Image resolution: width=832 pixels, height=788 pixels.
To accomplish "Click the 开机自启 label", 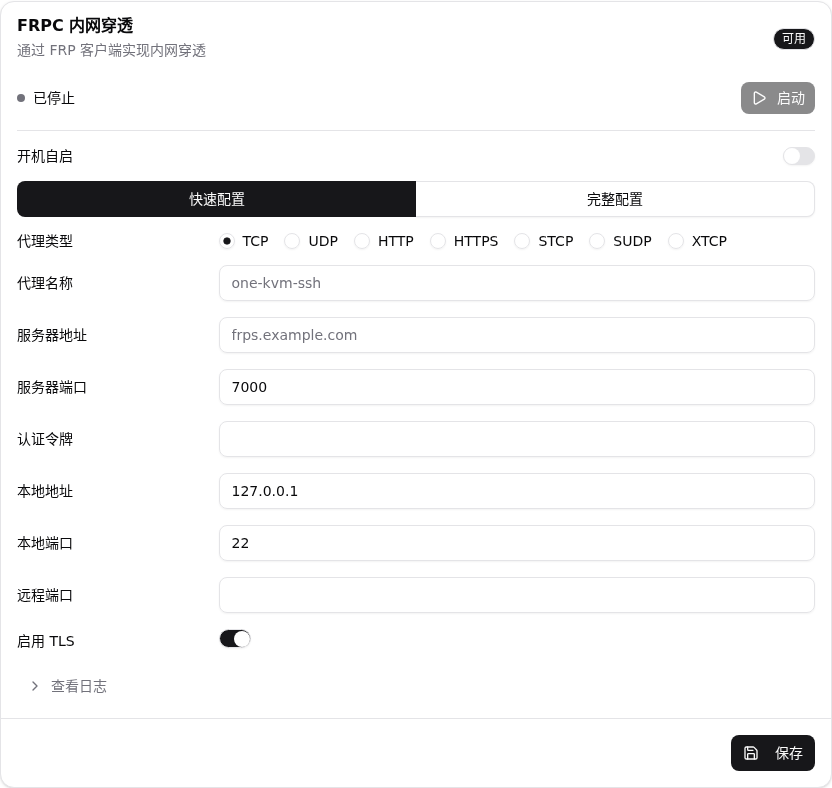I will (45, 156).
